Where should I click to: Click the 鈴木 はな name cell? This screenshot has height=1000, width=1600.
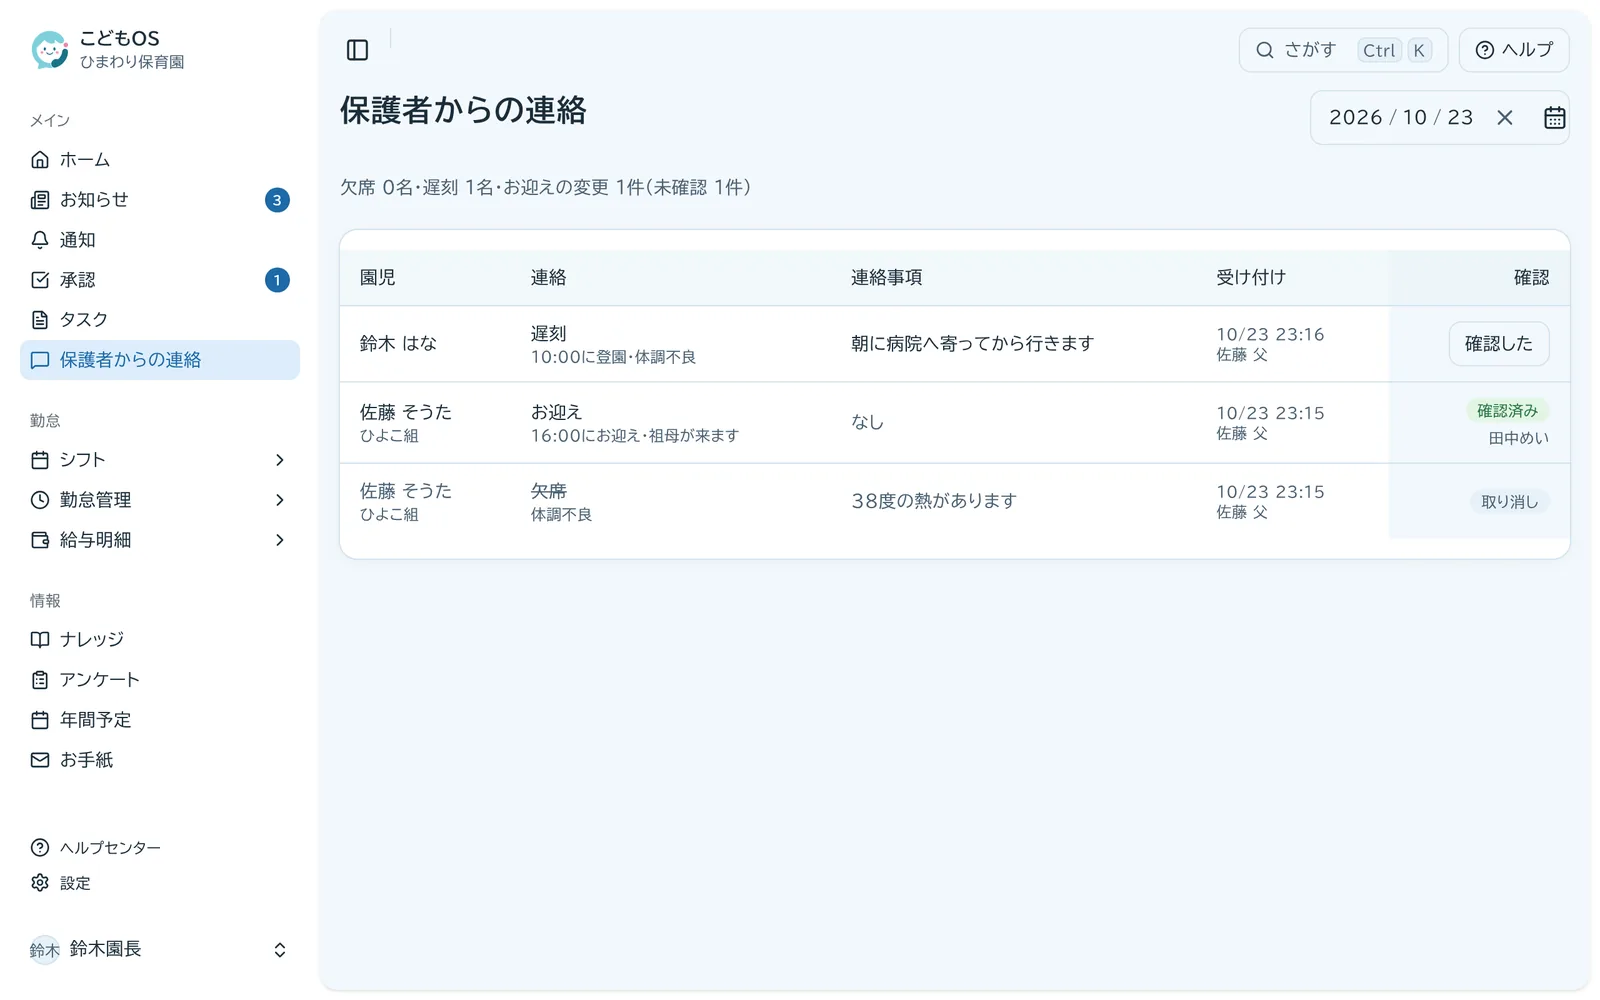[x=399, y=344]
